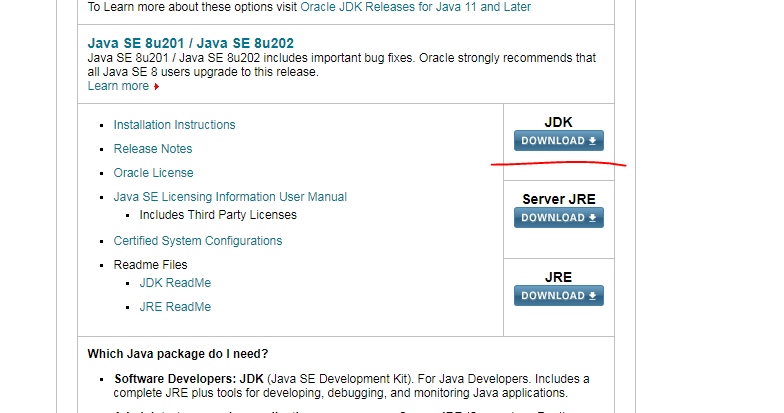Click the Server JRE Download button
784x413 pixels.
558,218
